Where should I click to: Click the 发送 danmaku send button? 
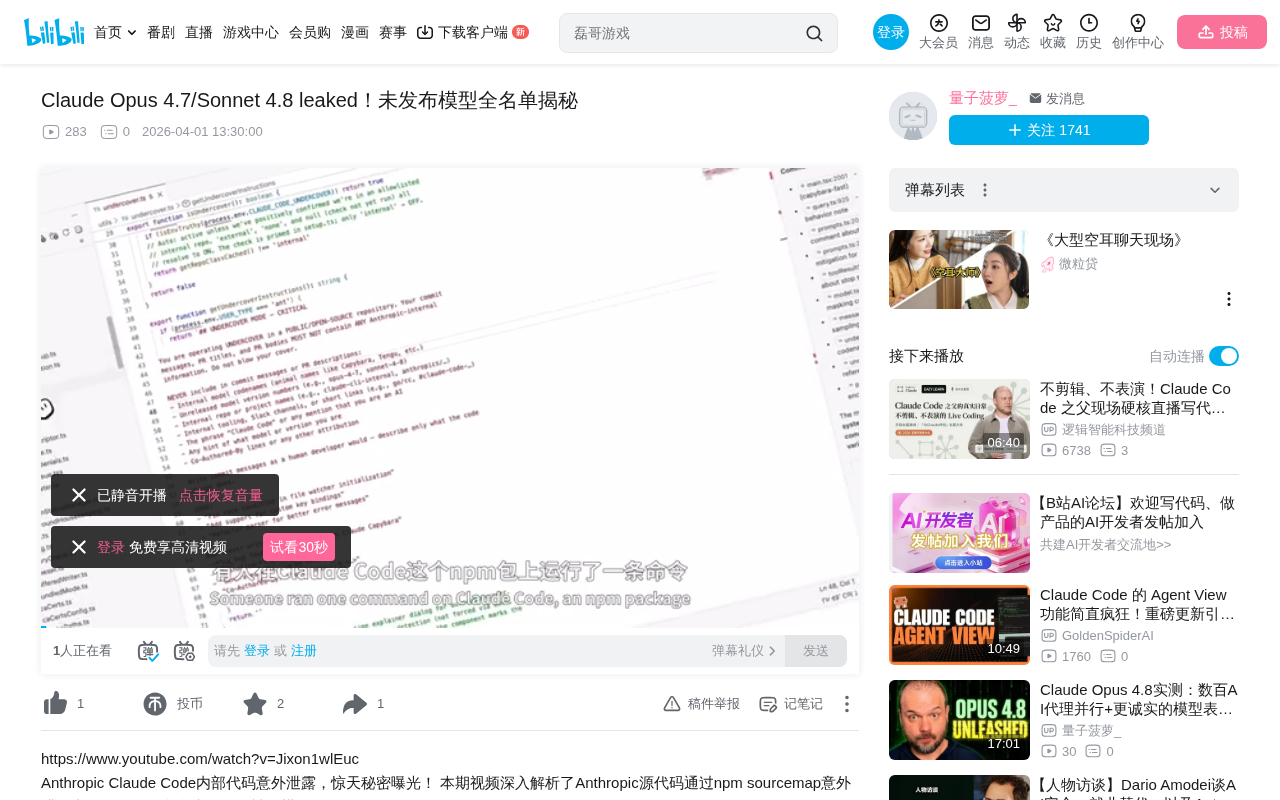pyautogui.click(x=816, y=651)
